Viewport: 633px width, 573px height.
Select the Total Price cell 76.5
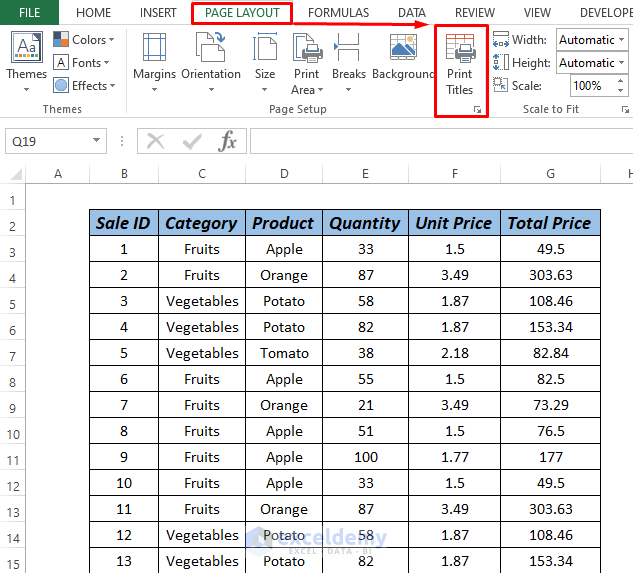pos(551,431)
